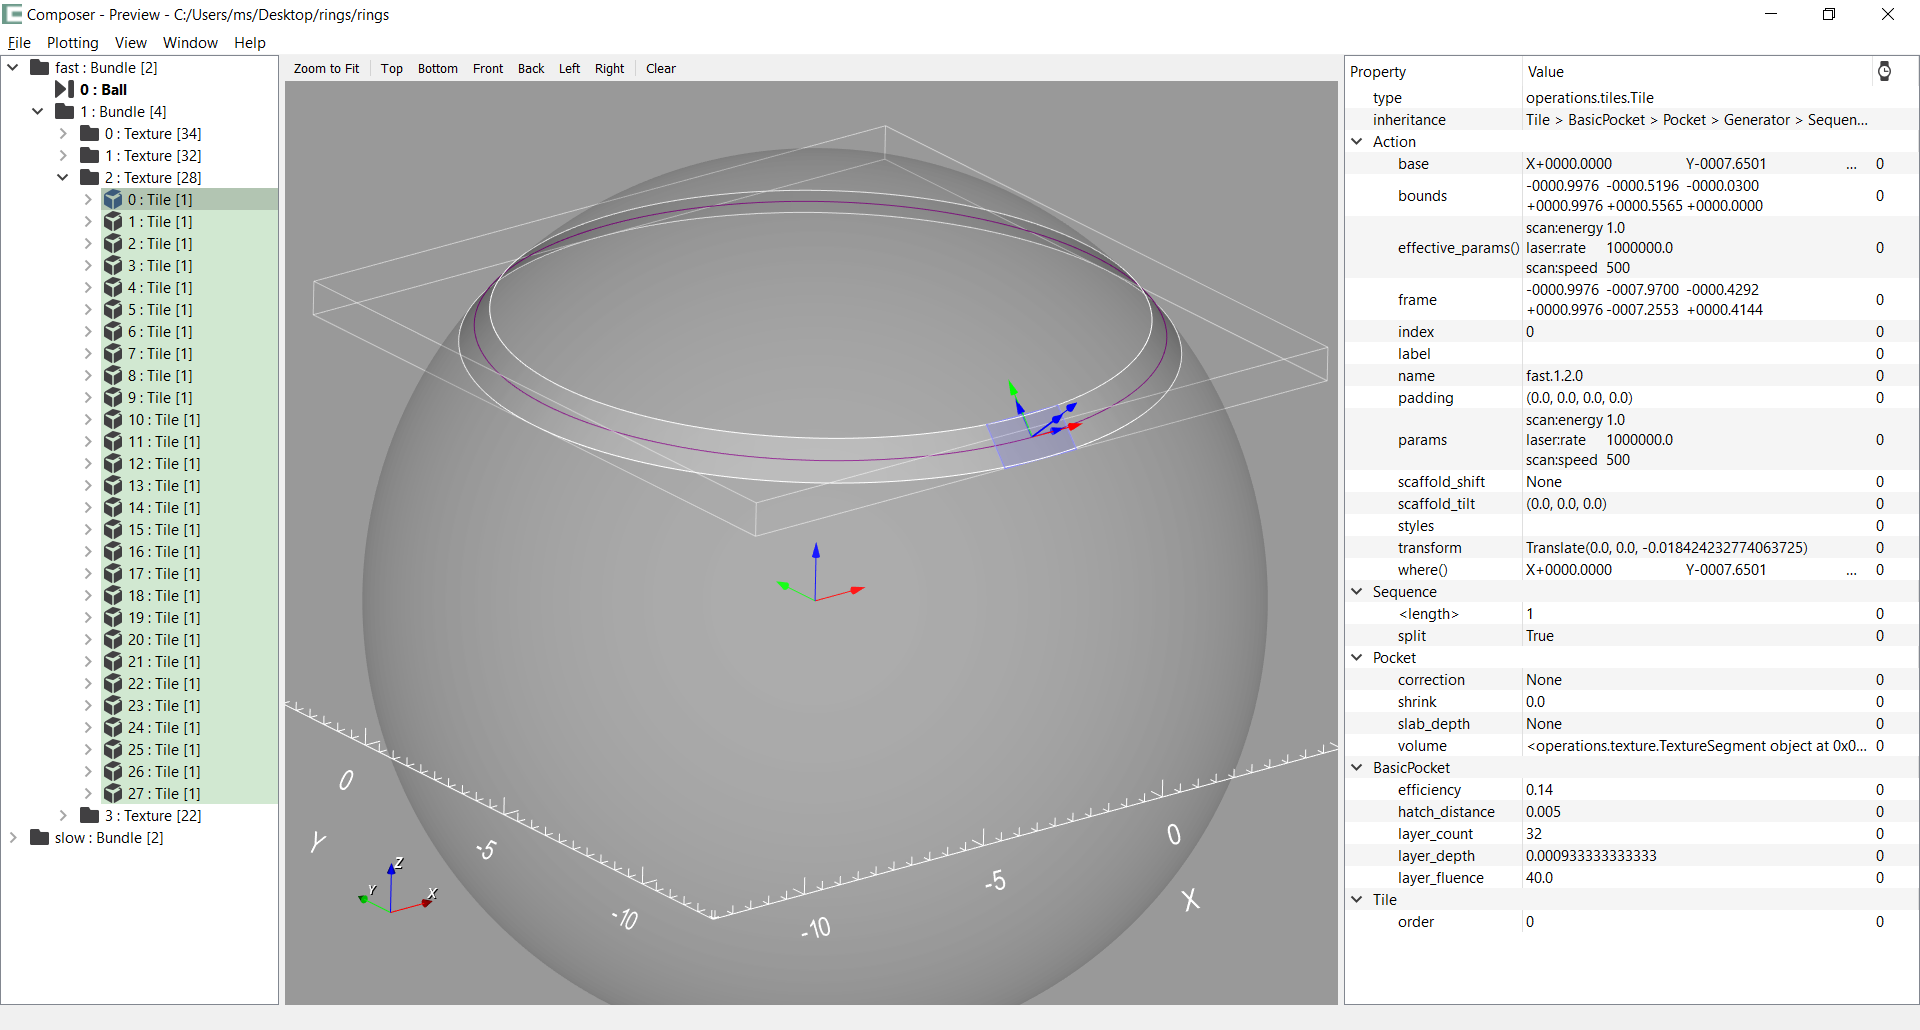The width and height of the screenshot is (1920, 1030).
Task: Click the cube icon of 19 : Tile [1]
Action: [113, 617]
